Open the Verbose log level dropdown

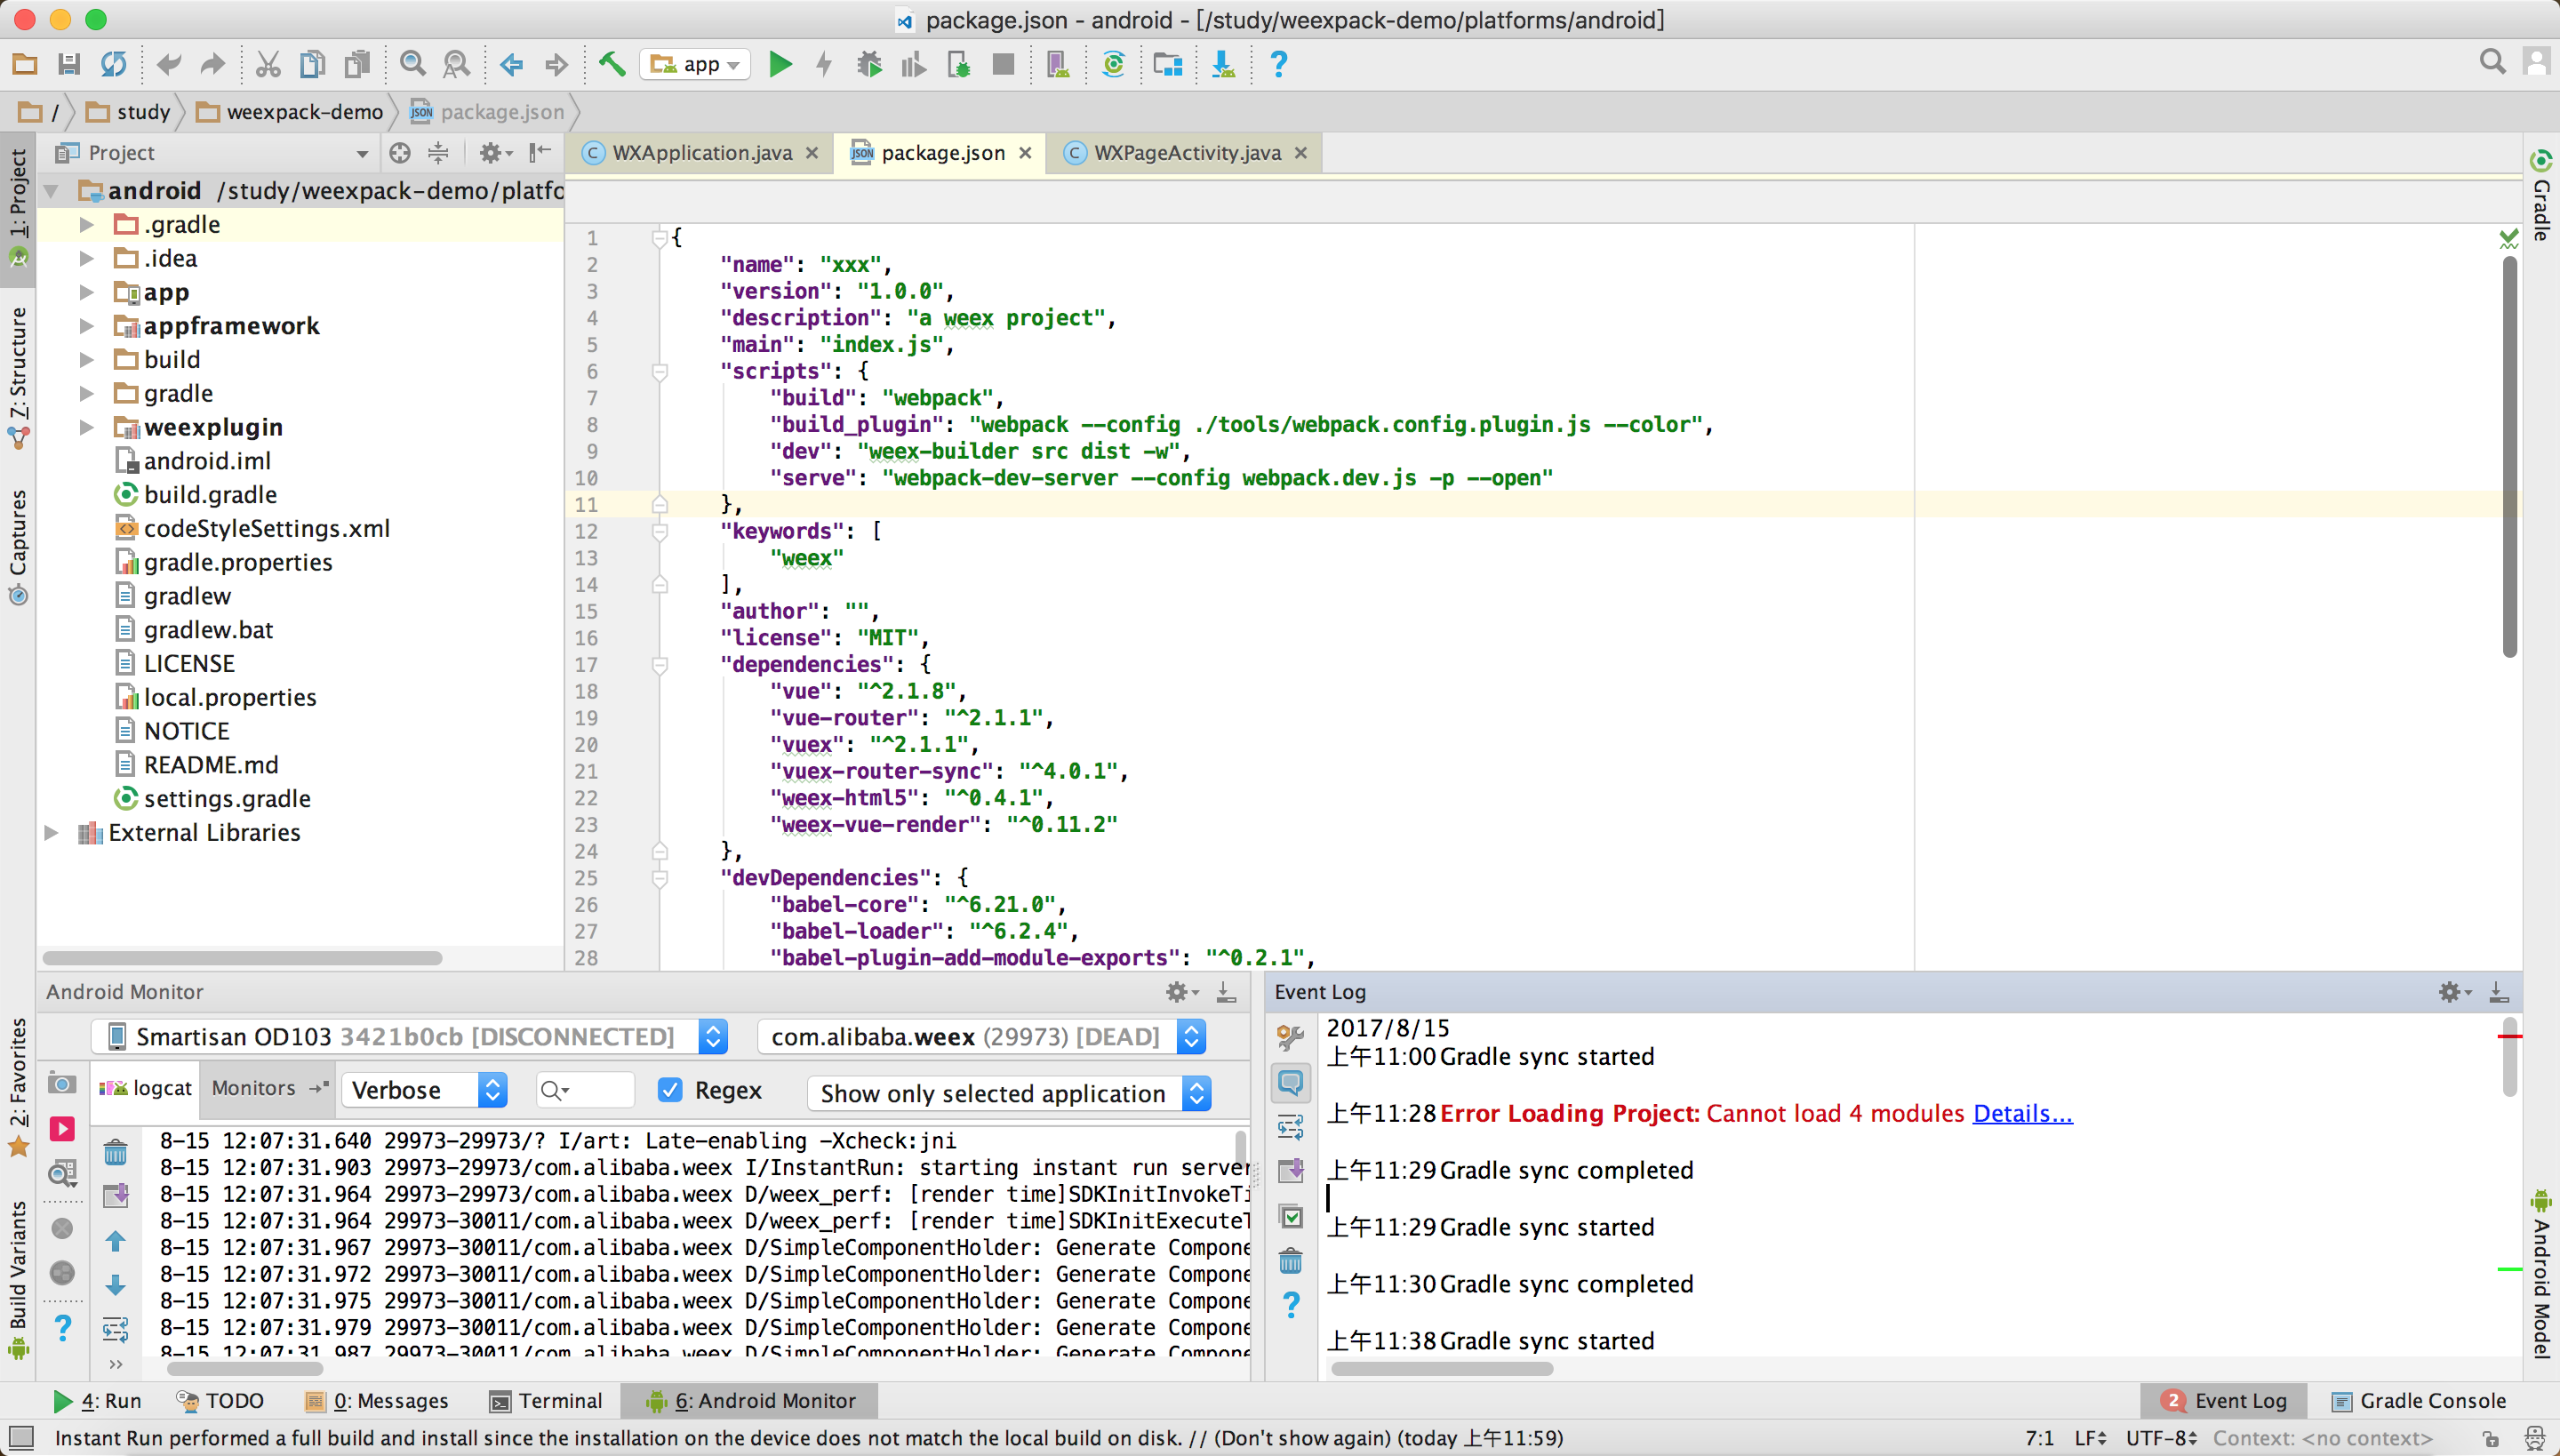(424, 1090)
